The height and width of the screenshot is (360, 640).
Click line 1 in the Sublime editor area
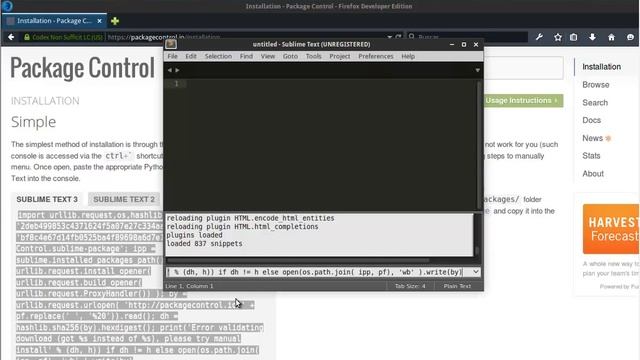331,84
